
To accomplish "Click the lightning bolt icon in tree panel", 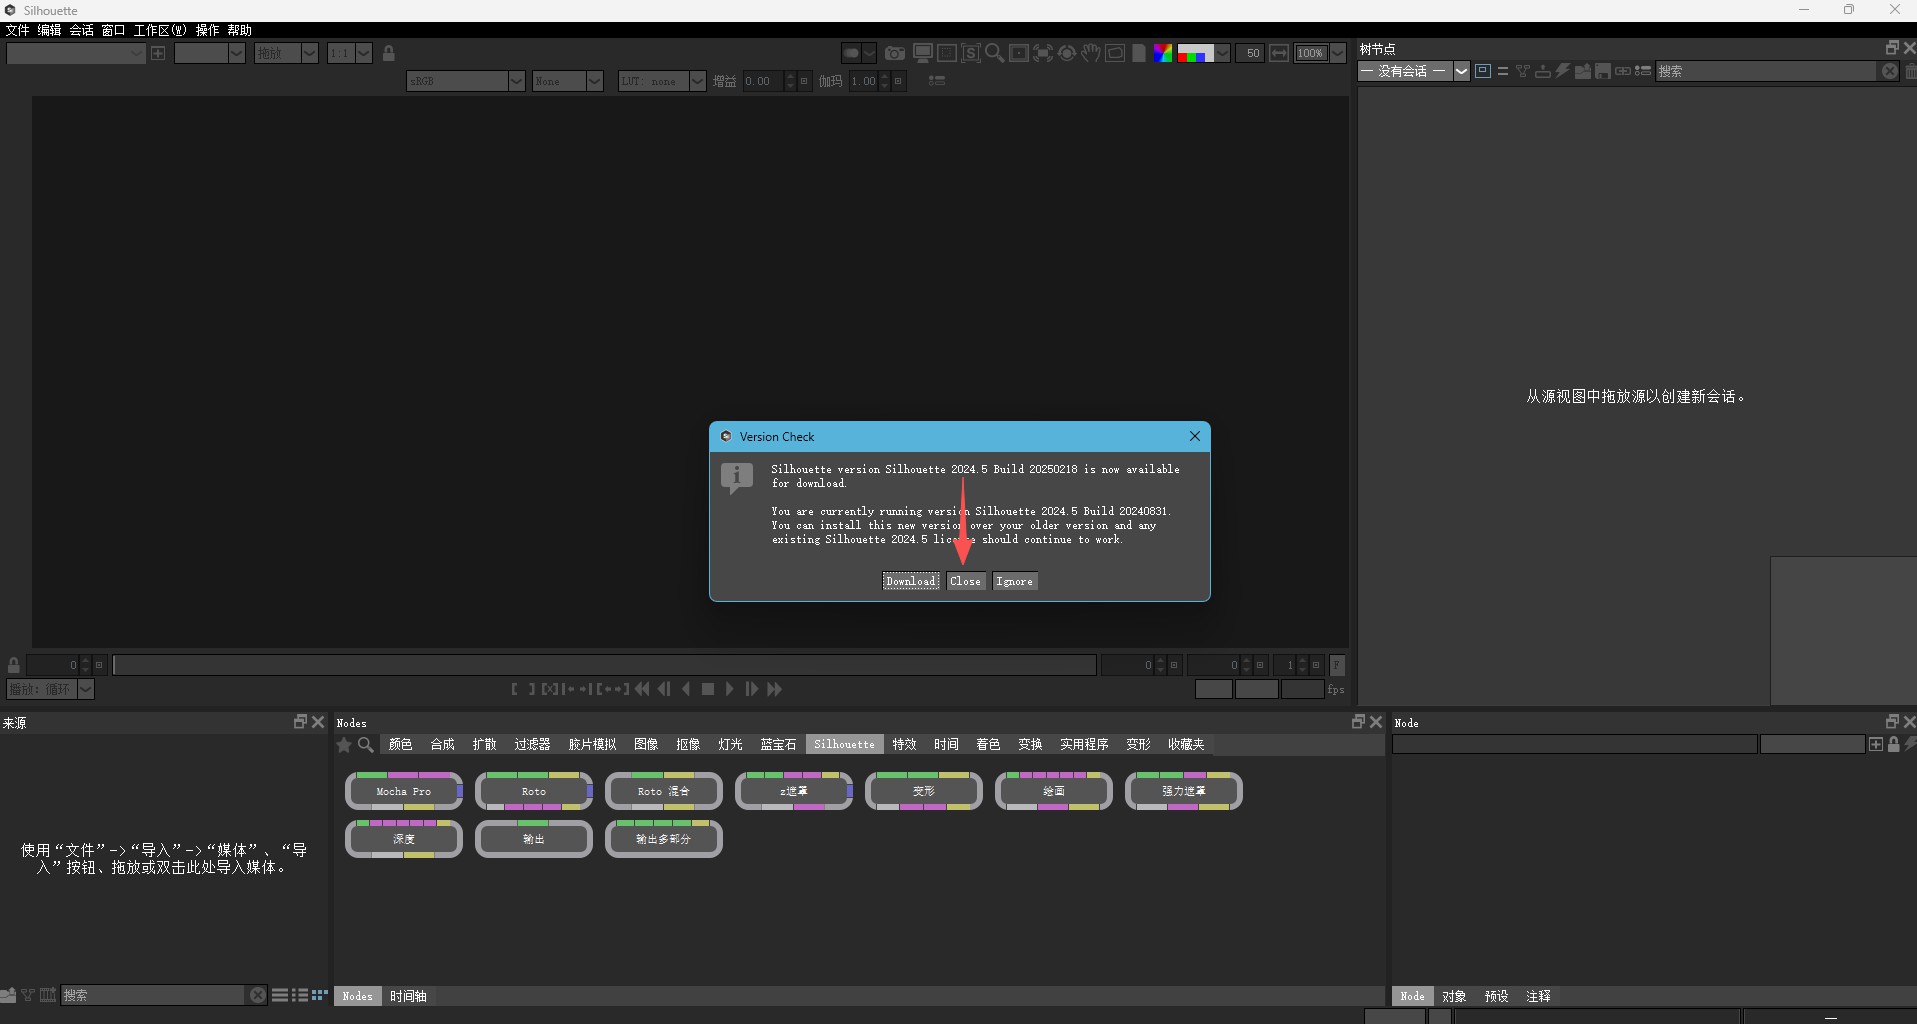I will (x=1563, y=71).
